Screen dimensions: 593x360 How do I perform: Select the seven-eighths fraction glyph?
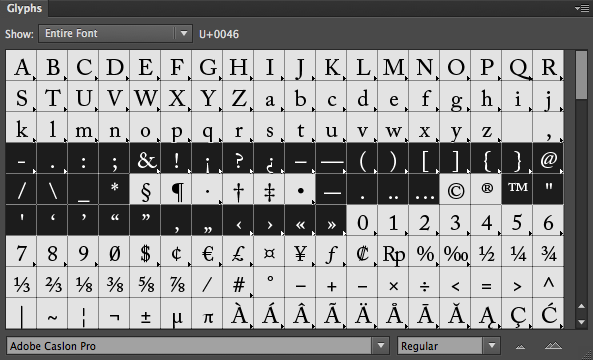click(x=176, y=282)
